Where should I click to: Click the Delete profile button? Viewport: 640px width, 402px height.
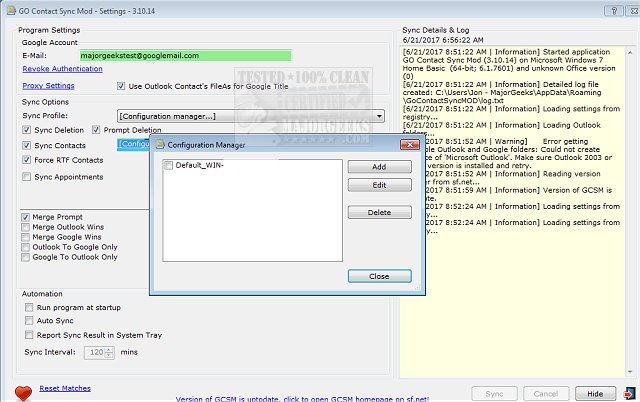point(379,212)
